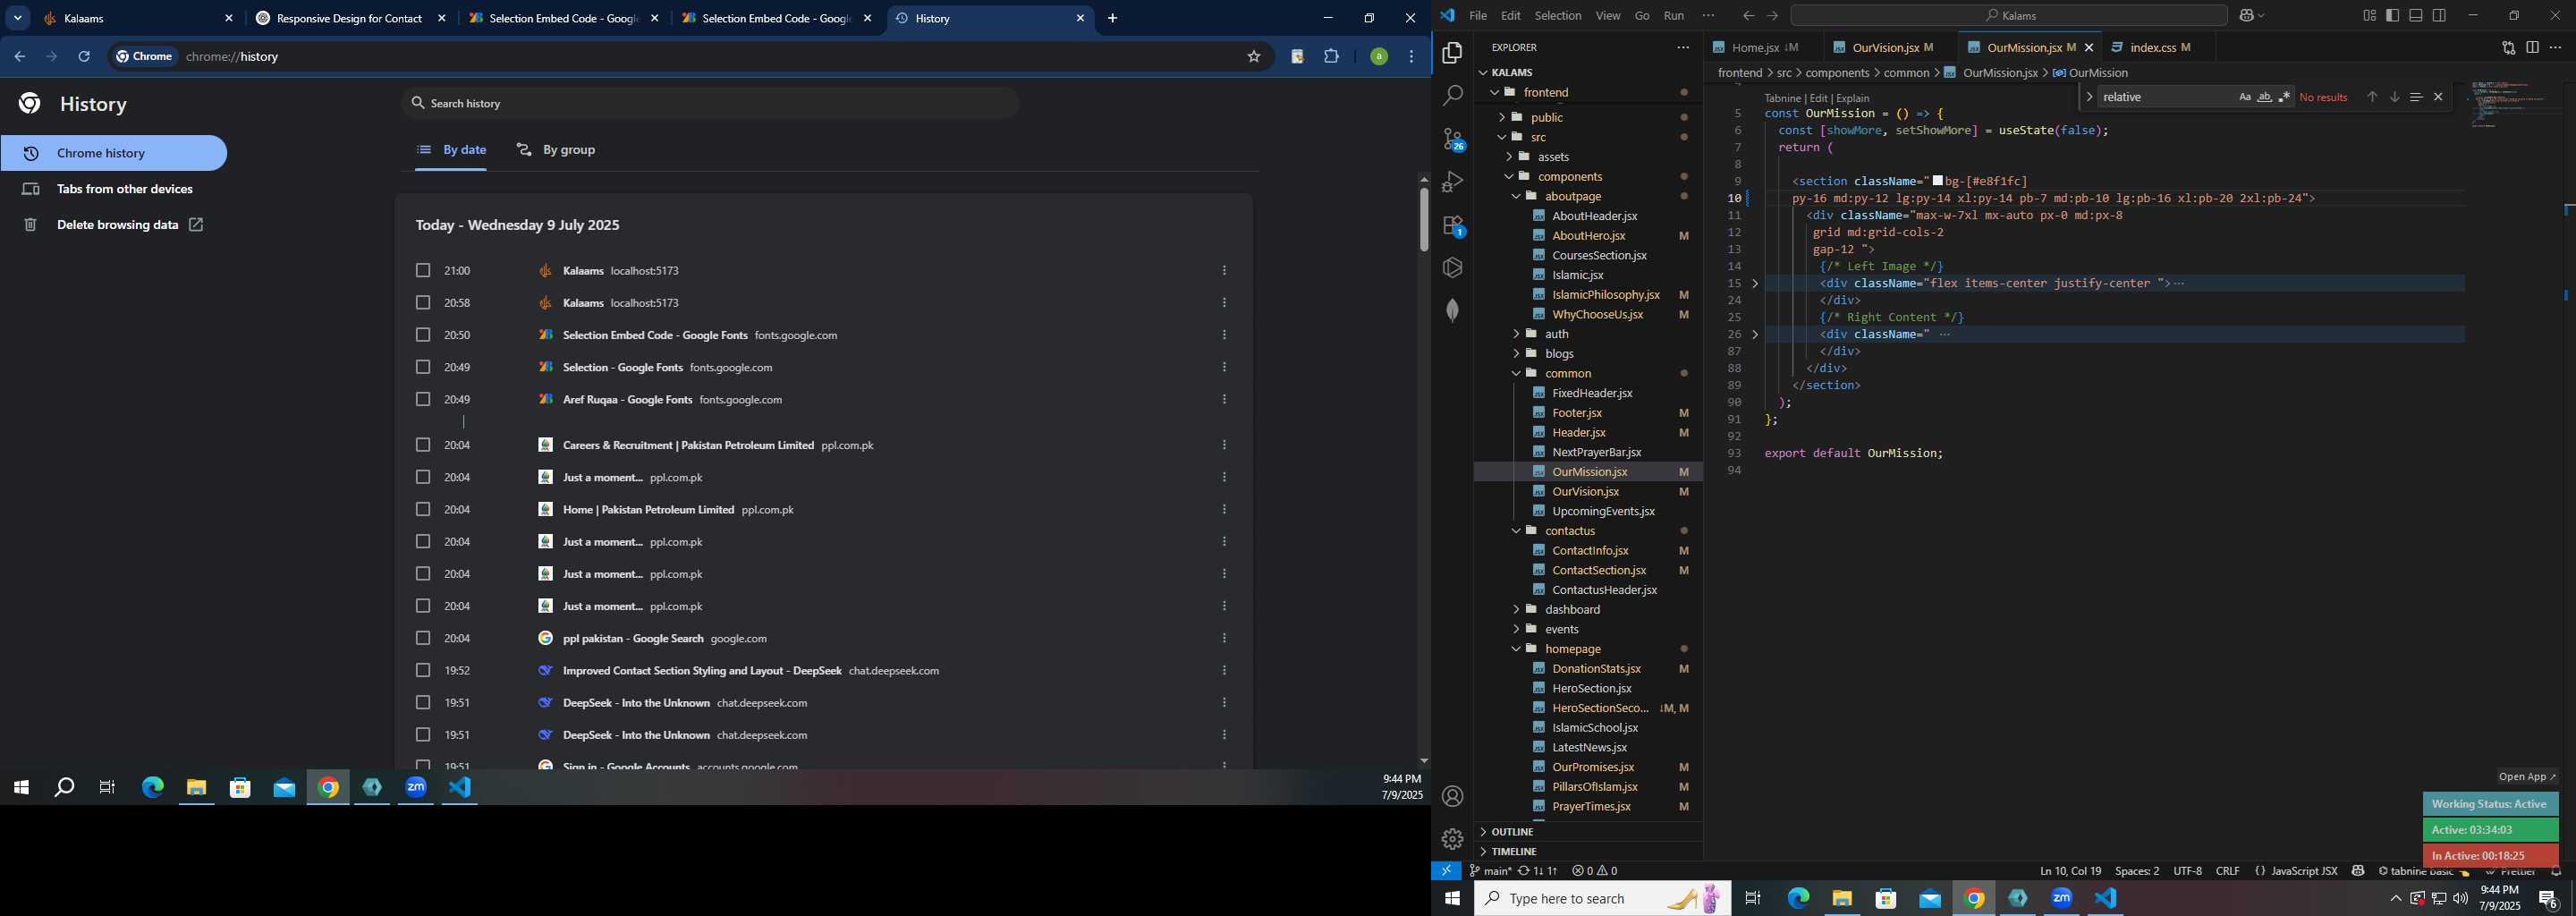Toggle Match Case in the find widget
Viewport: 2576px width, 916px height.
pyautogui.click(x=2245, y=97)
